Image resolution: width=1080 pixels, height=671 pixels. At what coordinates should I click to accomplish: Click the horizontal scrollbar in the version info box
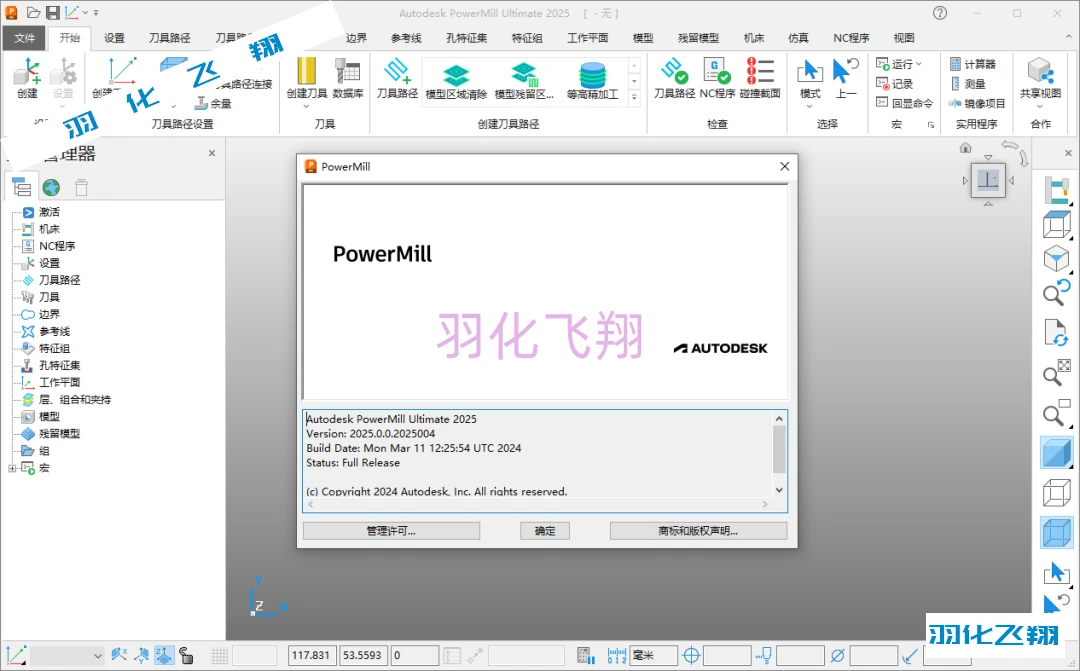pos(538,504)
